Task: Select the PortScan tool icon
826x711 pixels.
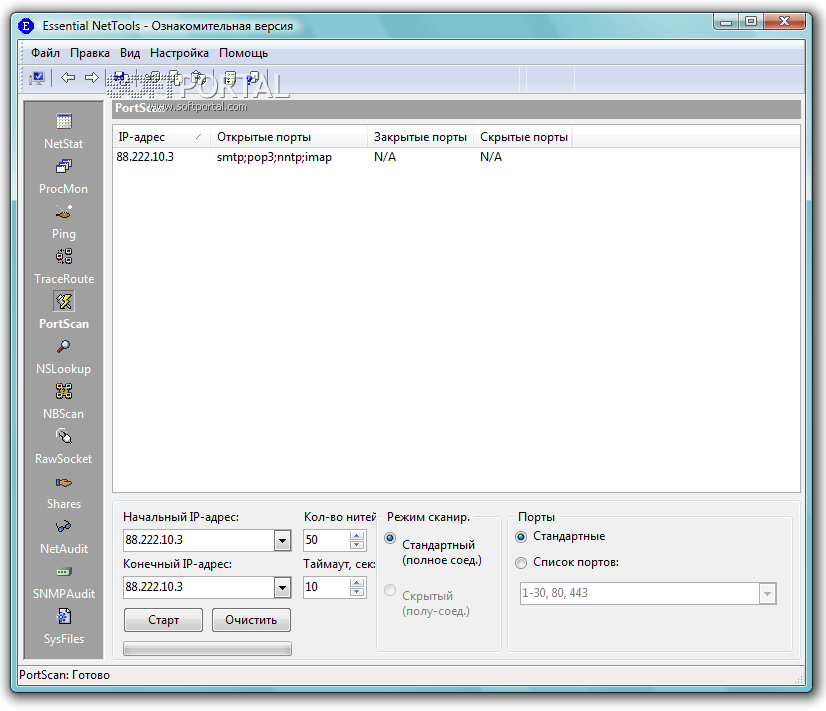Action: tap(64, 302)
